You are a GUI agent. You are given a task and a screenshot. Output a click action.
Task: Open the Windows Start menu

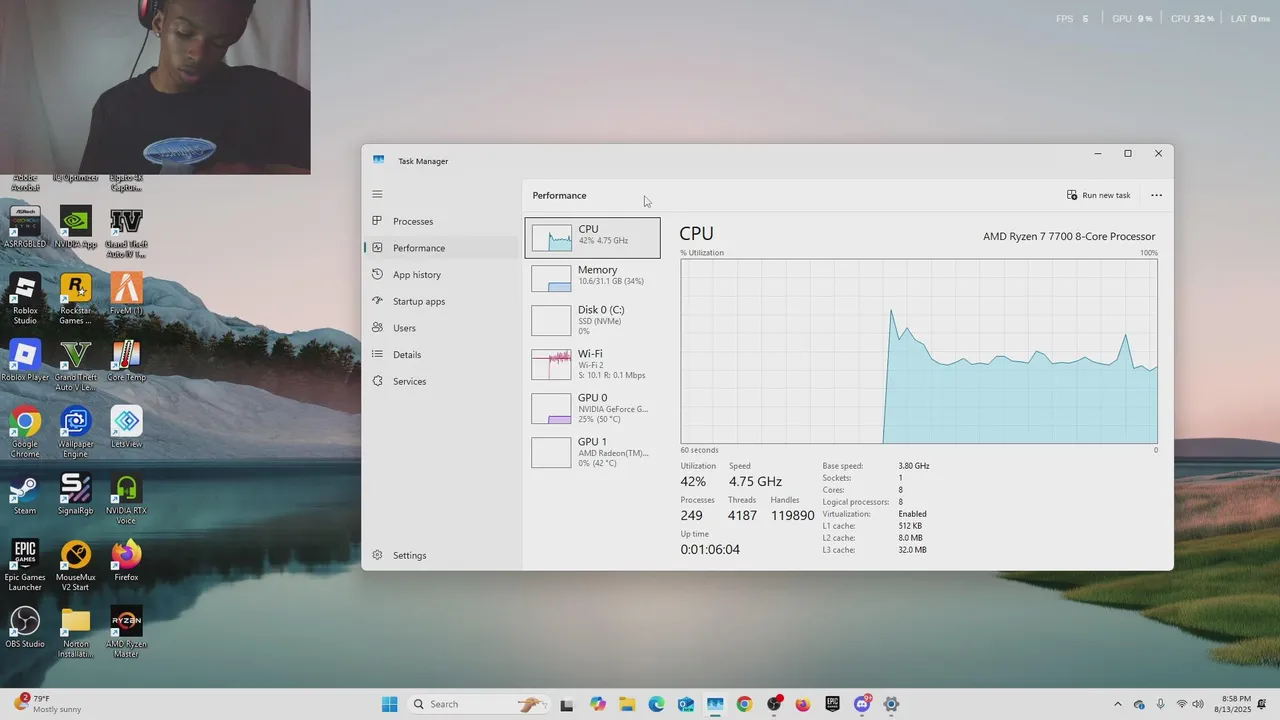(390, 704)
